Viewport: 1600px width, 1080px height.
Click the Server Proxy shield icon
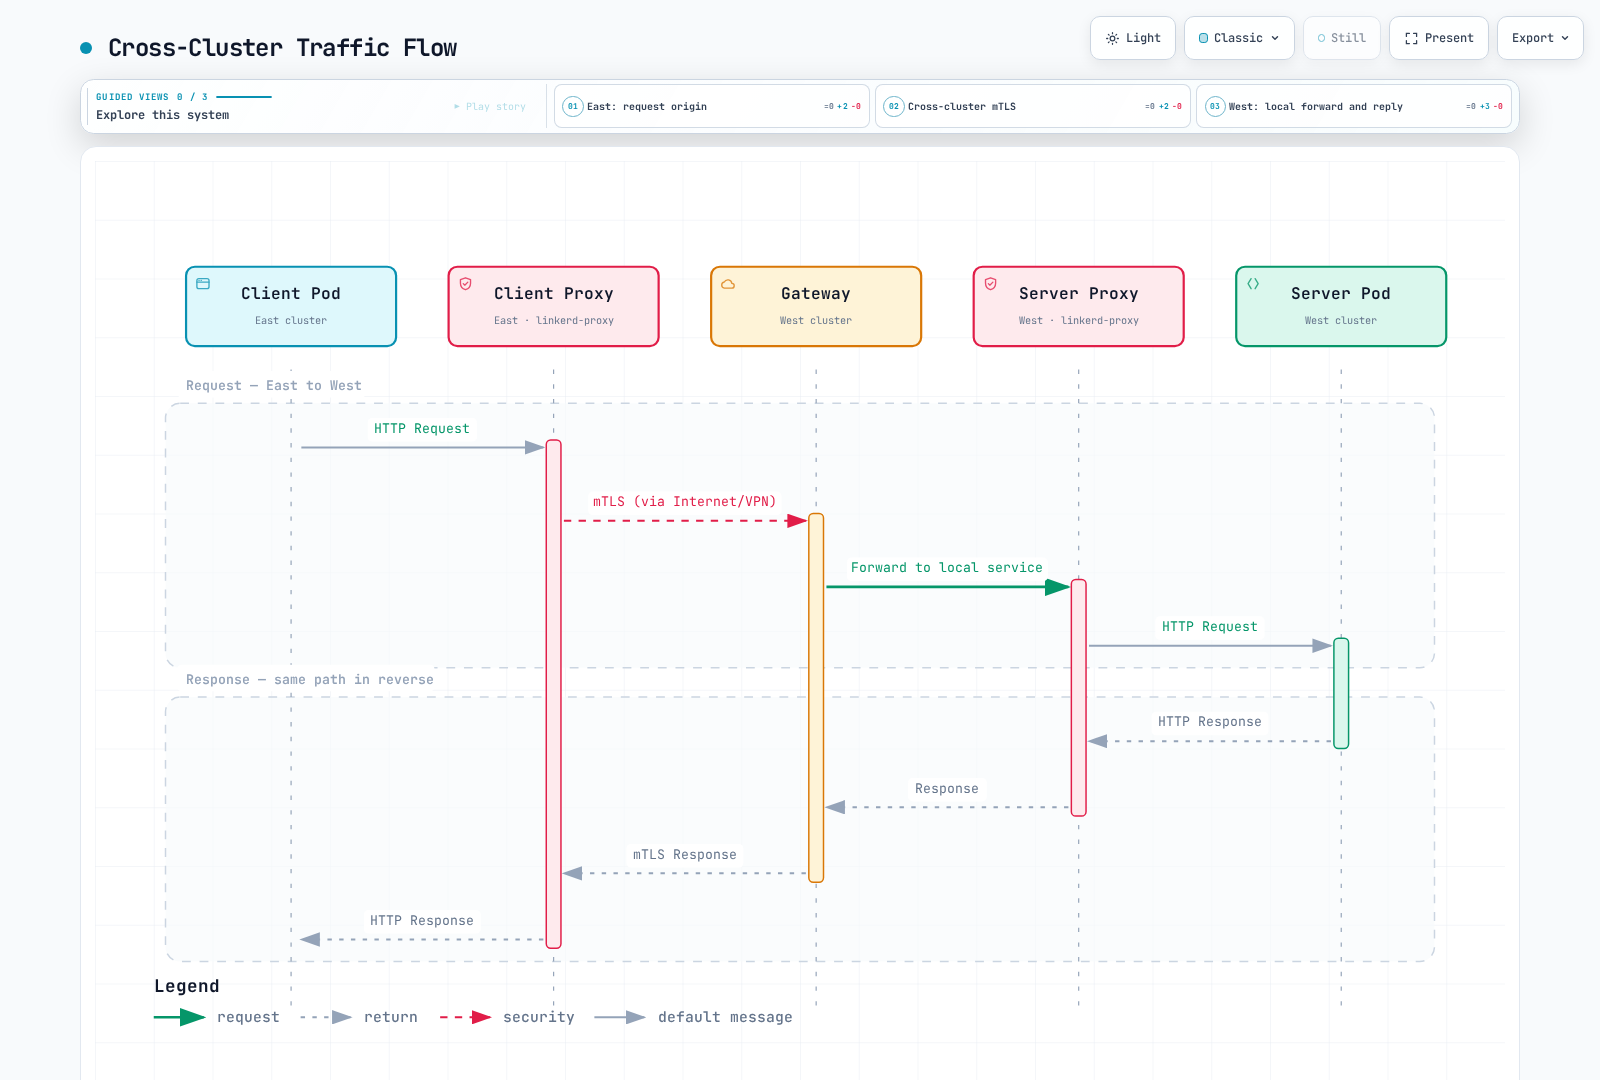(x=991, y=284)
